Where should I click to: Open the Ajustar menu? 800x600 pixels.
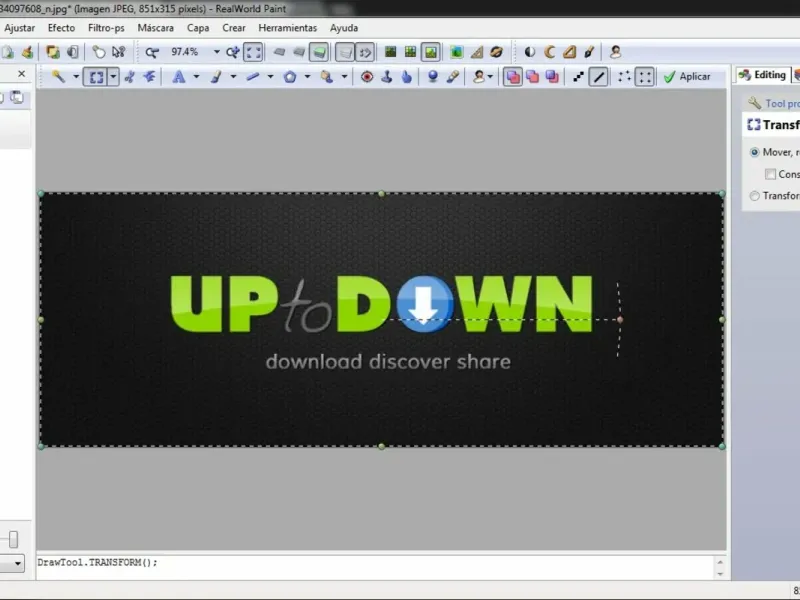[19, 28]
